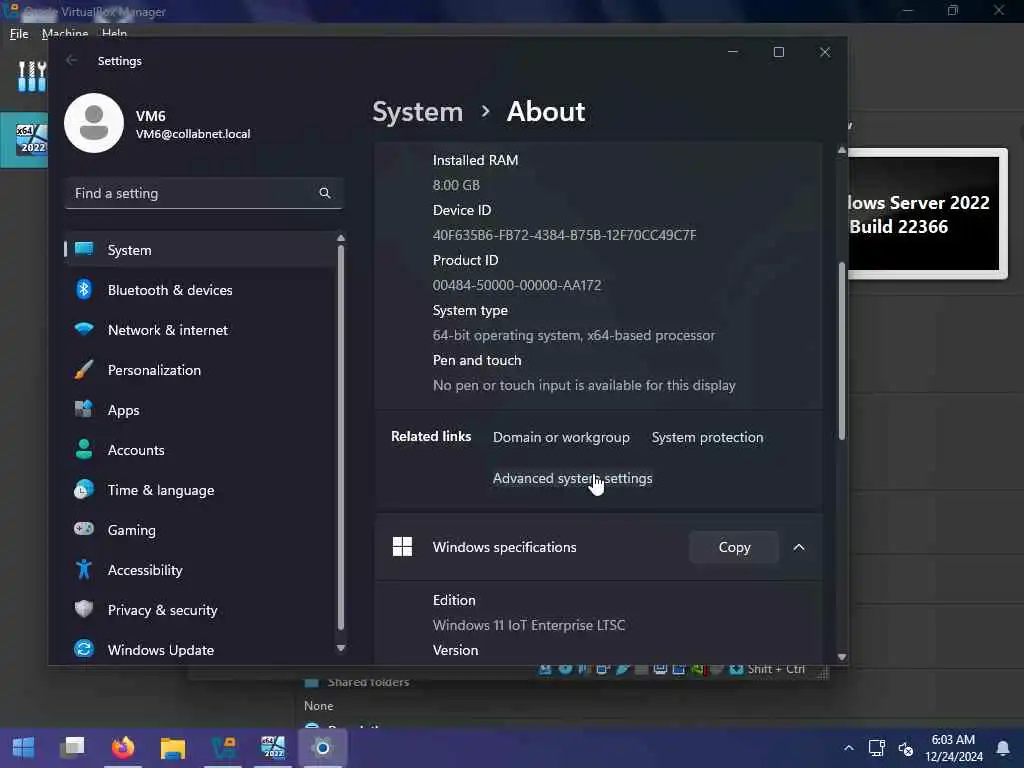
Task: Click the VM6 user avatar picture
Action: coord(94,123)
